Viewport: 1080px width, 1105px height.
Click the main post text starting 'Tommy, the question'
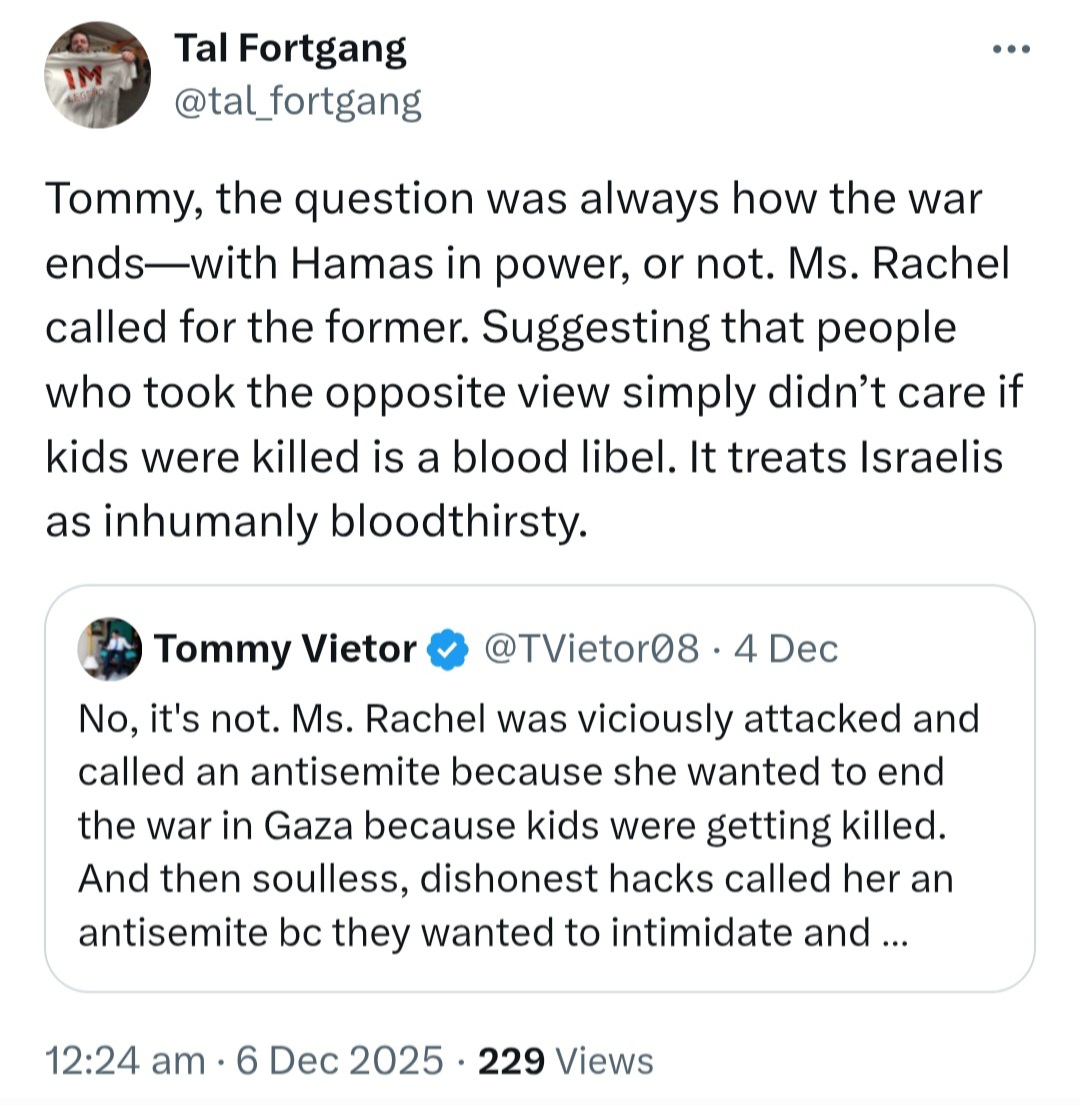coord(533,360)
